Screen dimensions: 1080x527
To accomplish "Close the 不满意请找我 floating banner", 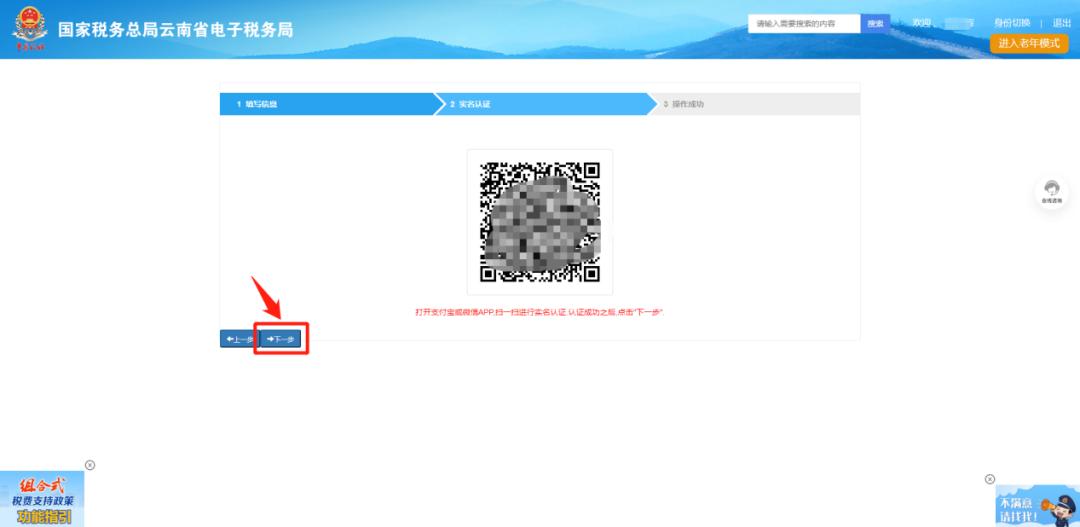I will pyautogui.click(x=990, y=479).
